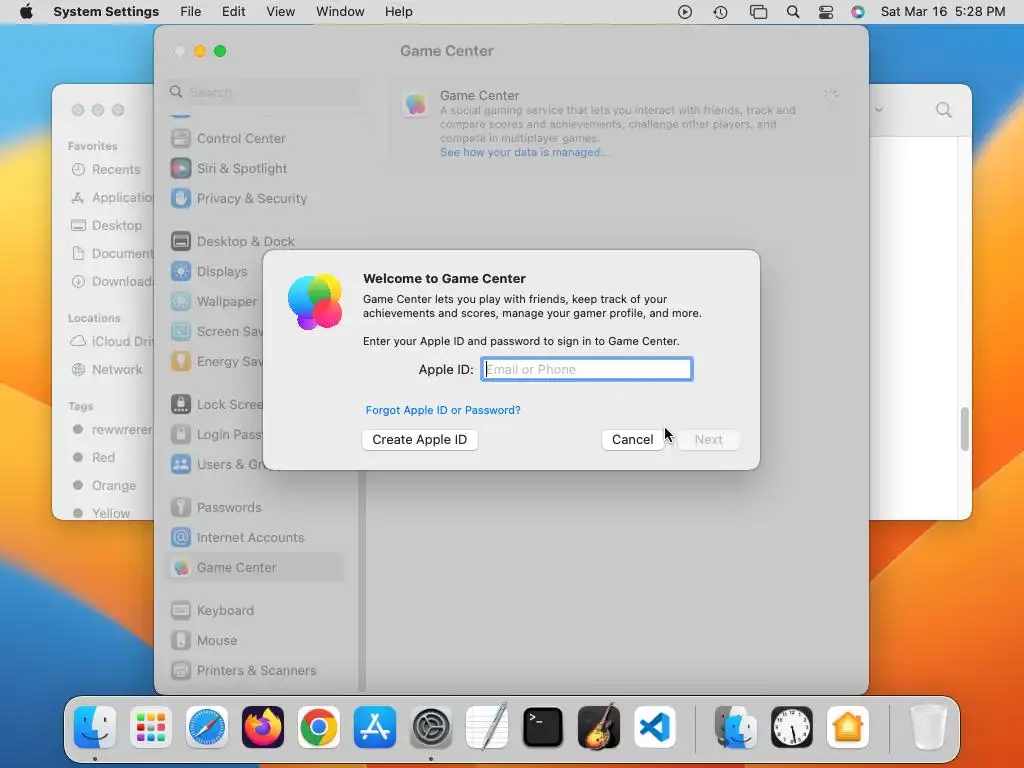The width and height of the screenshot is (1024, 768).
Task: Select Siri & Spotlight in sidebar
Action: [x=255, y=168]
